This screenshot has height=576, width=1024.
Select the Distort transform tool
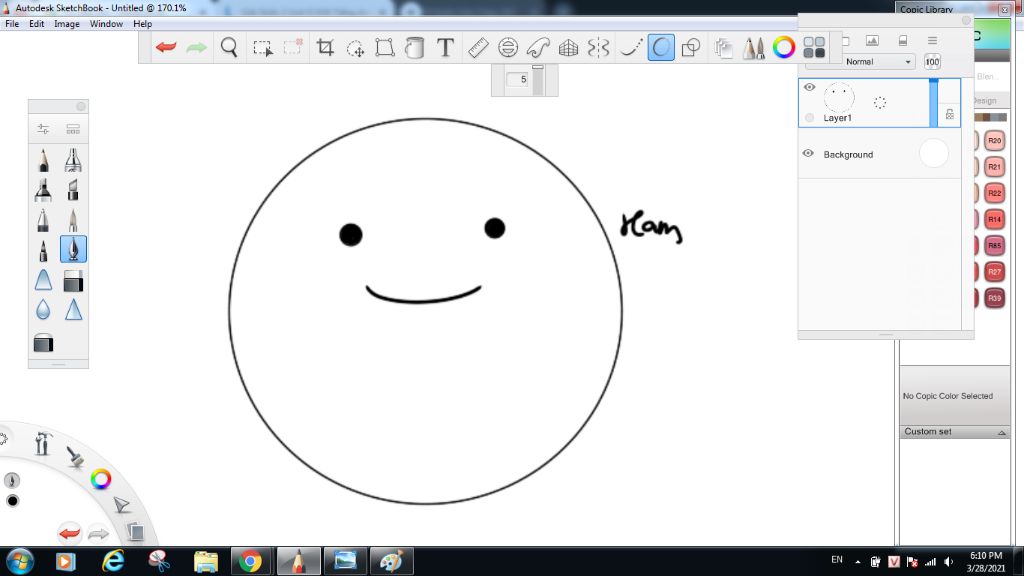coord(385,47)
